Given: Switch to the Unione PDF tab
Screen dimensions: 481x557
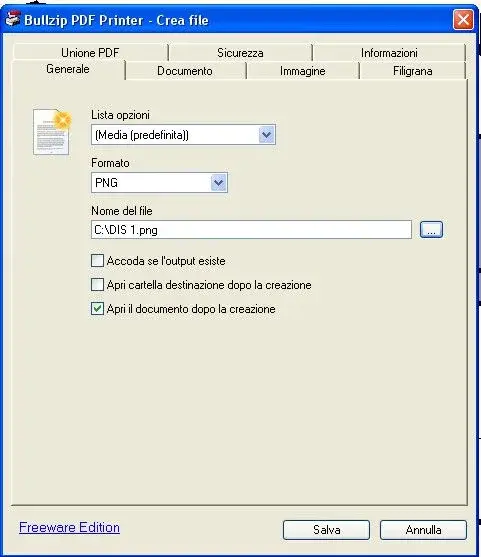Looking at the screenshot, I should pos(90,53).
